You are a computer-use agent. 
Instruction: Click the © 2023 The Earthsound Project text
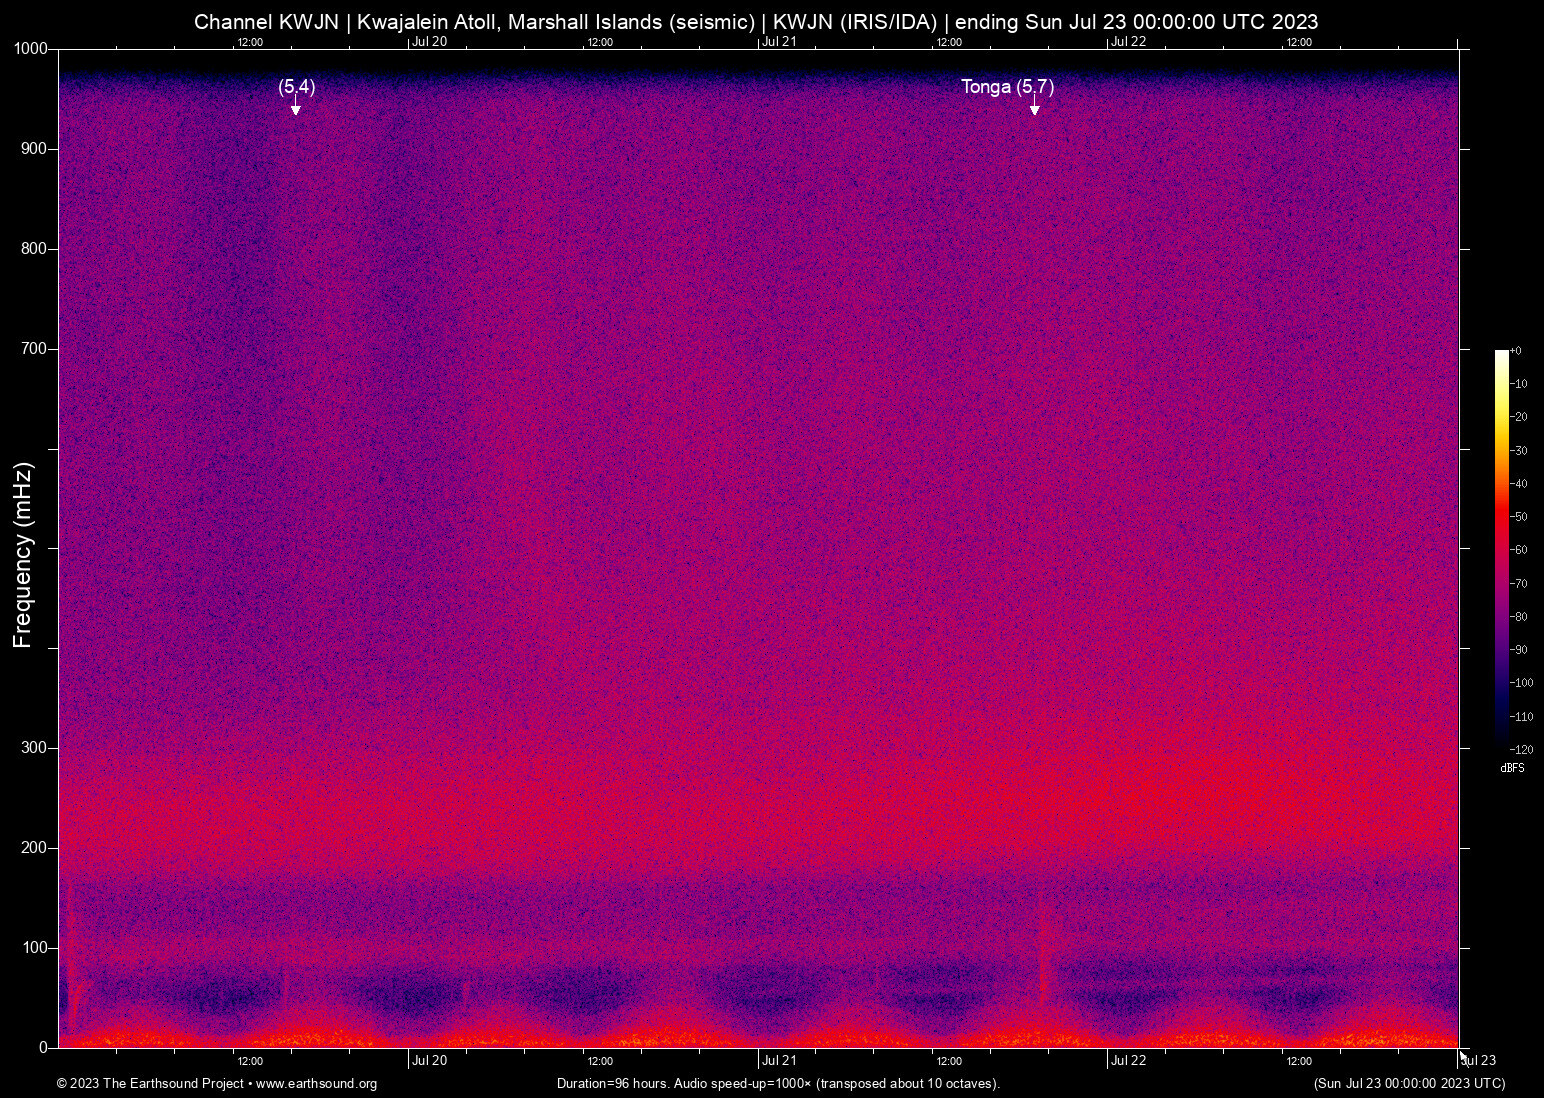[x=150, y=1084]
